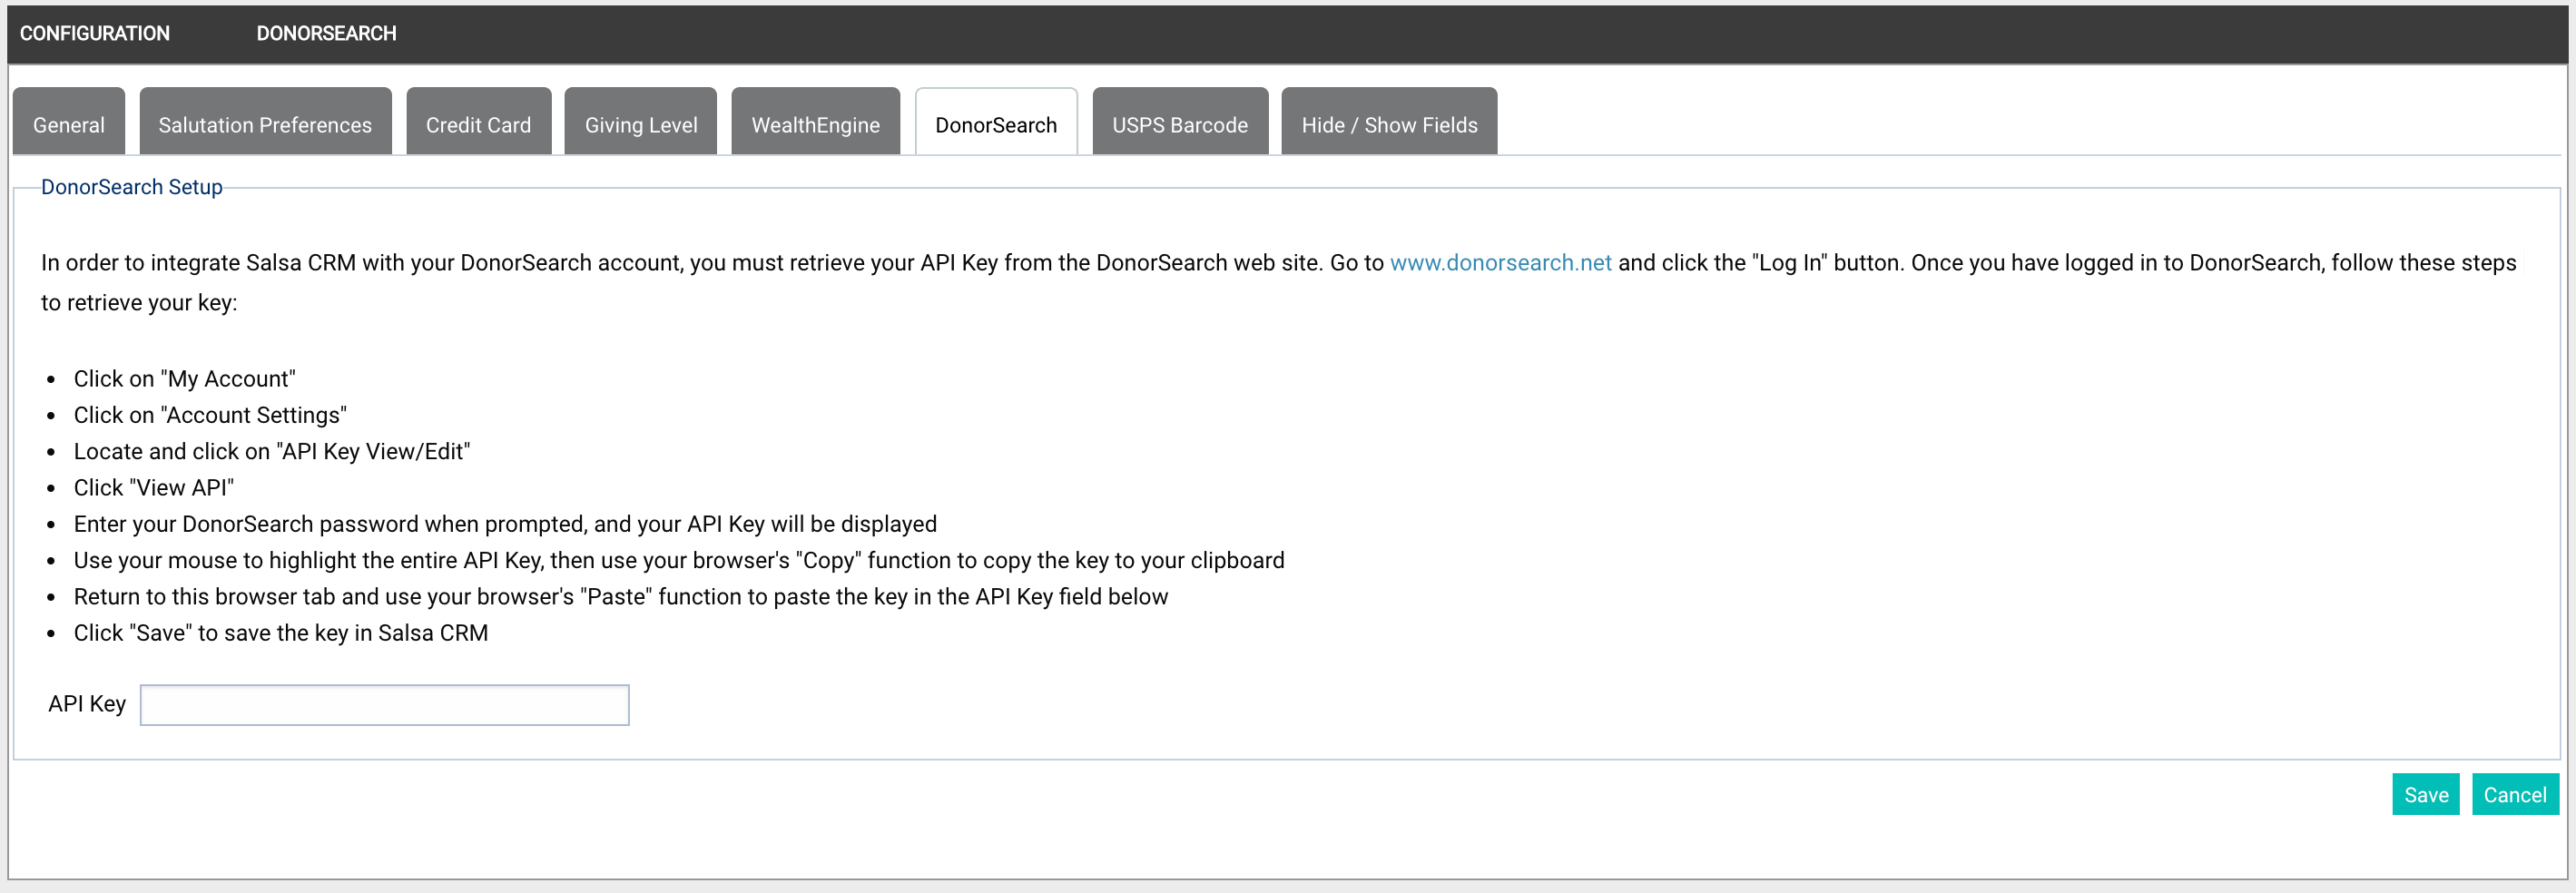Image resolution: width=2576 pixels, height=893 pixels.
Task: Switch to Salutation Preferences tab
Action: tap(265, 122)
